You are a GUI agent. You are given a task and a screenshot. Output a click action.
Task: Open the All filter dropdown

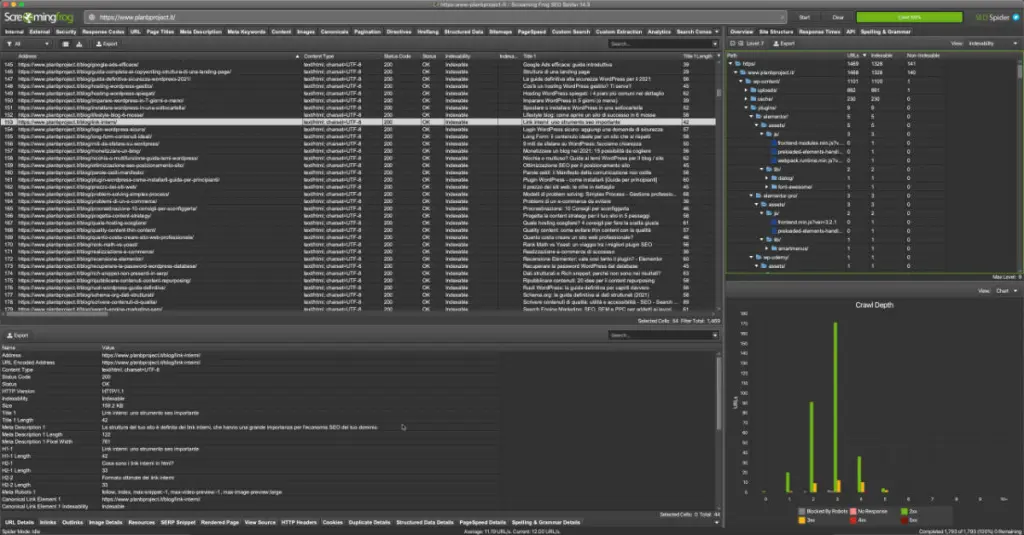point(26,44)
